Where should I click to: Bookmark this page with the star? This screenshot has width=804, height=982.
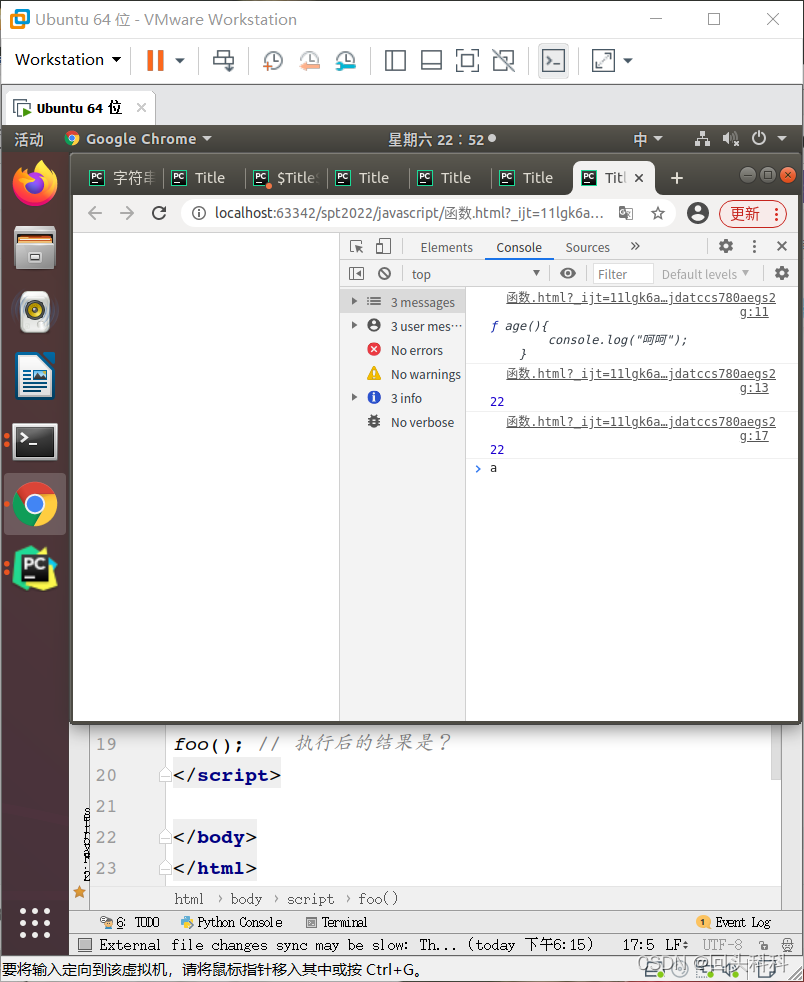[657, 214]
